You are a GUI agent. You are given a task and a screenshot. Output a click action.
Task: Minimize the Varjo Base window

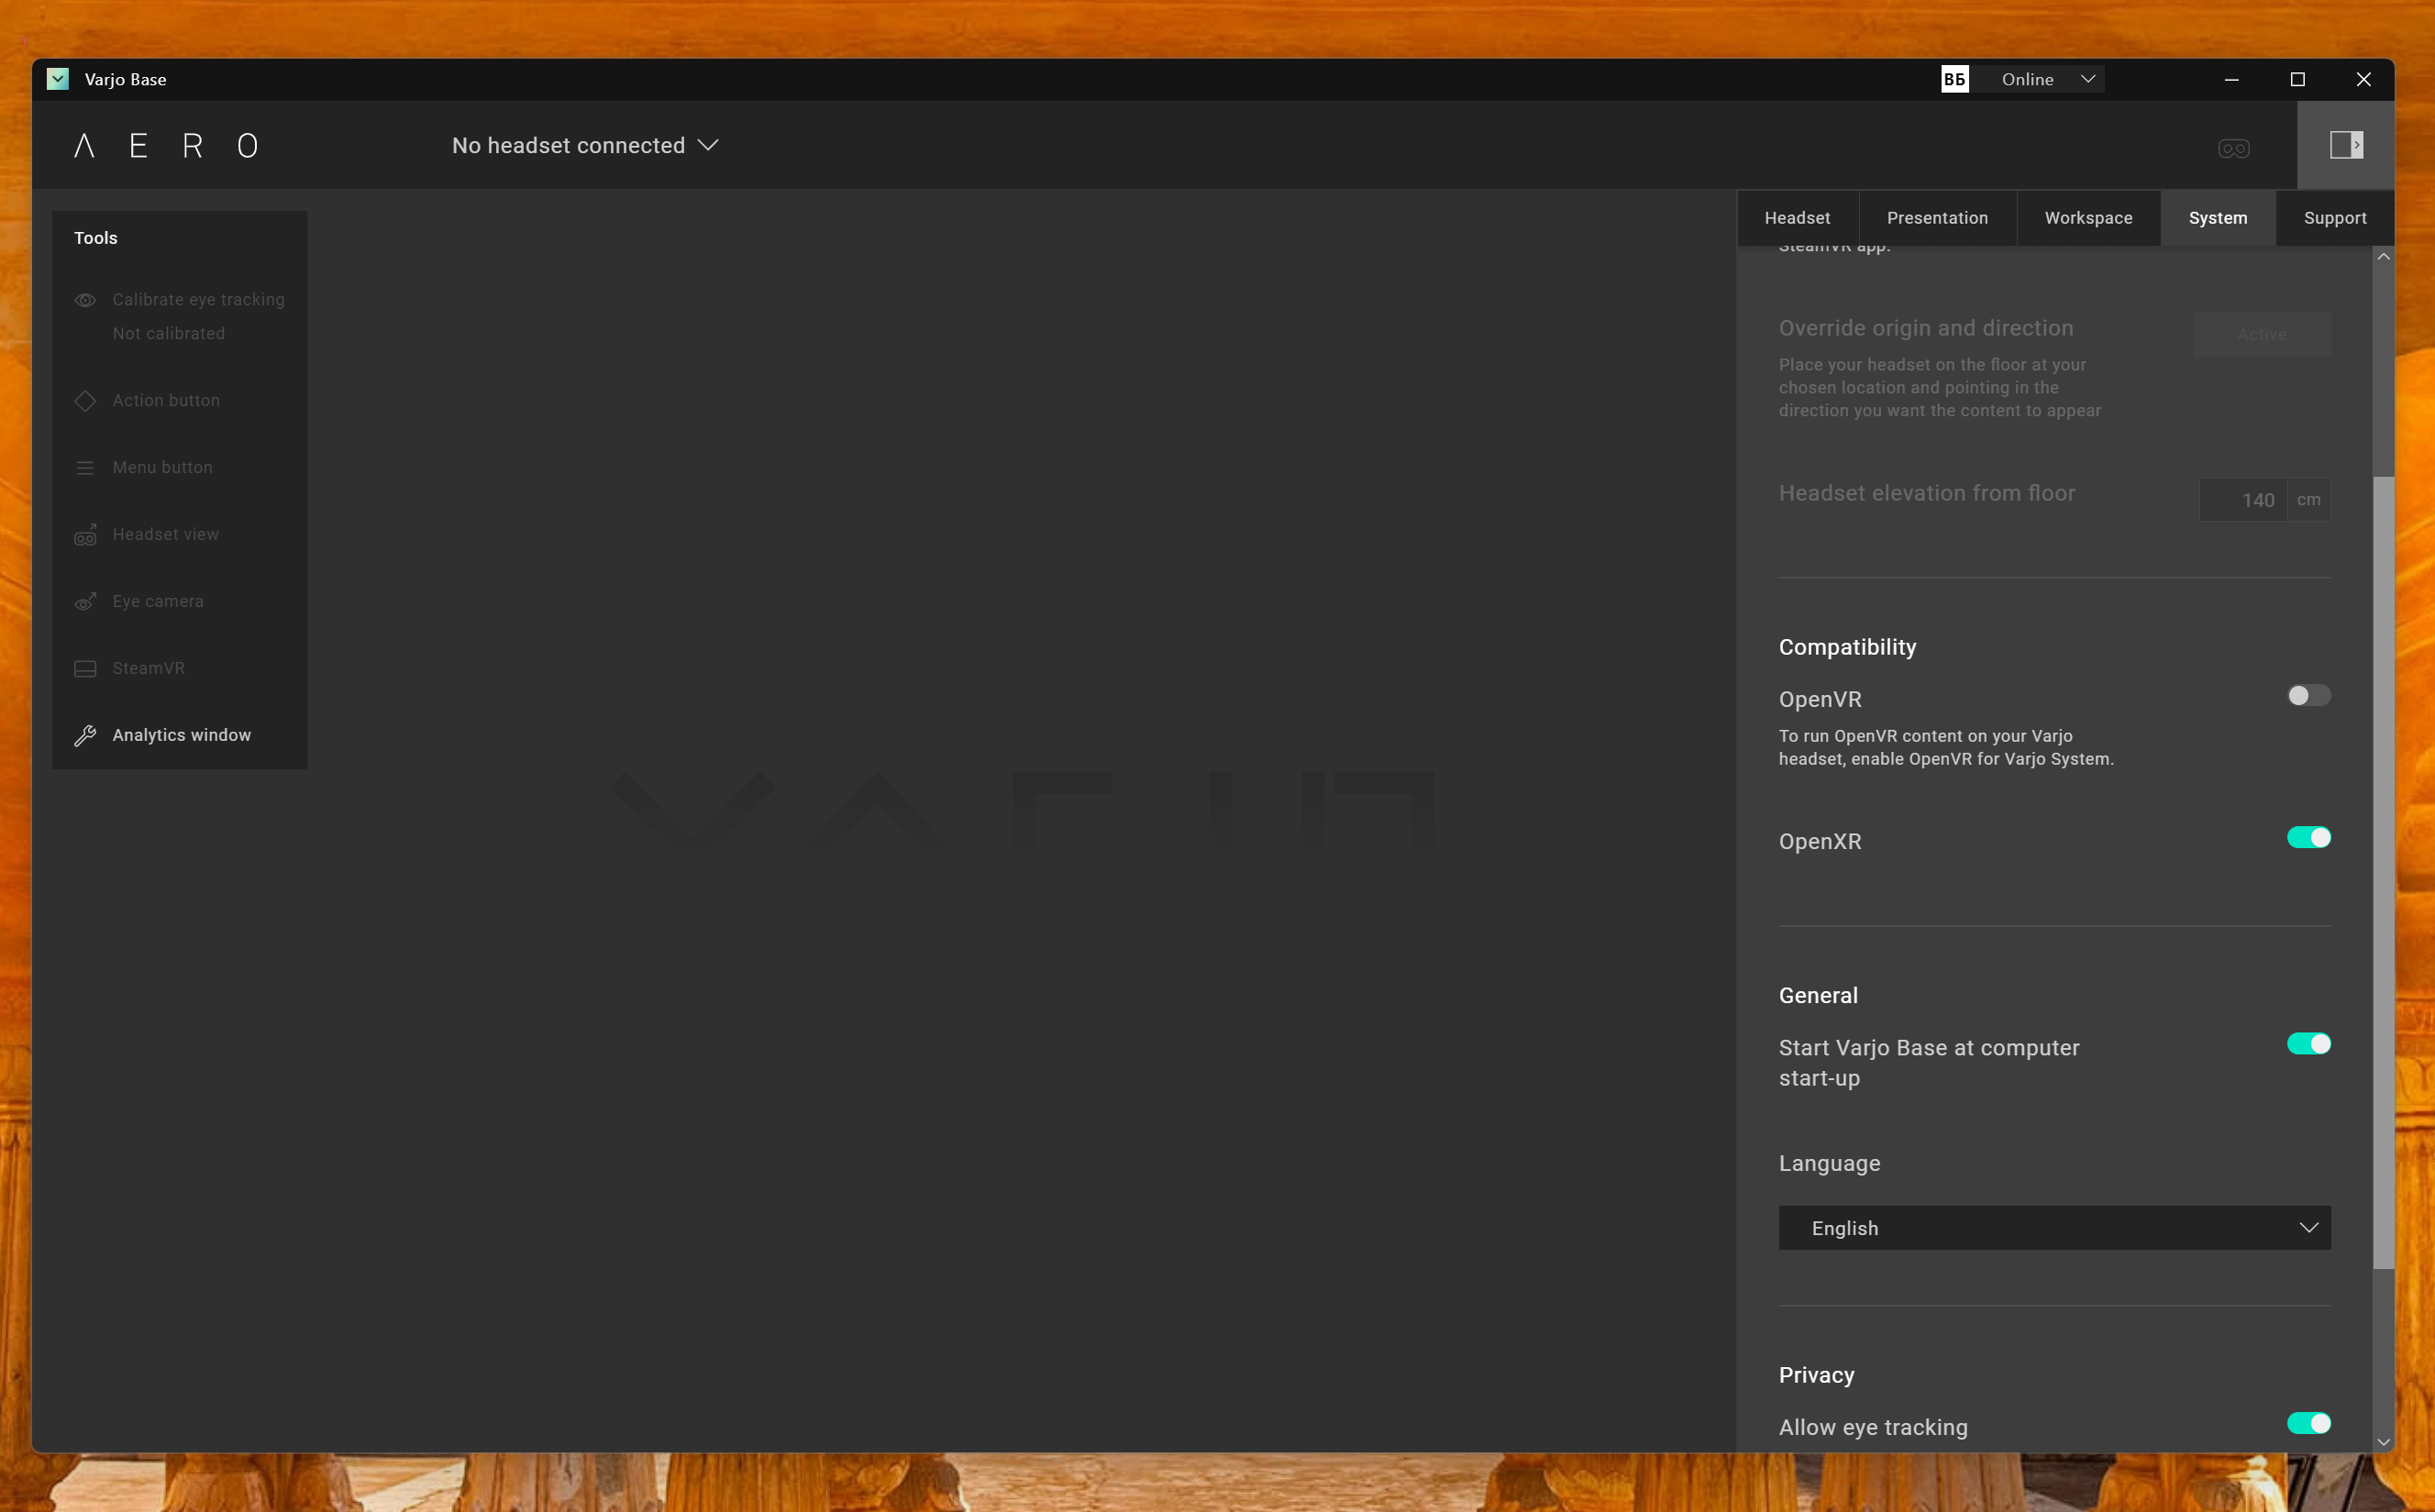point(2231,79)
